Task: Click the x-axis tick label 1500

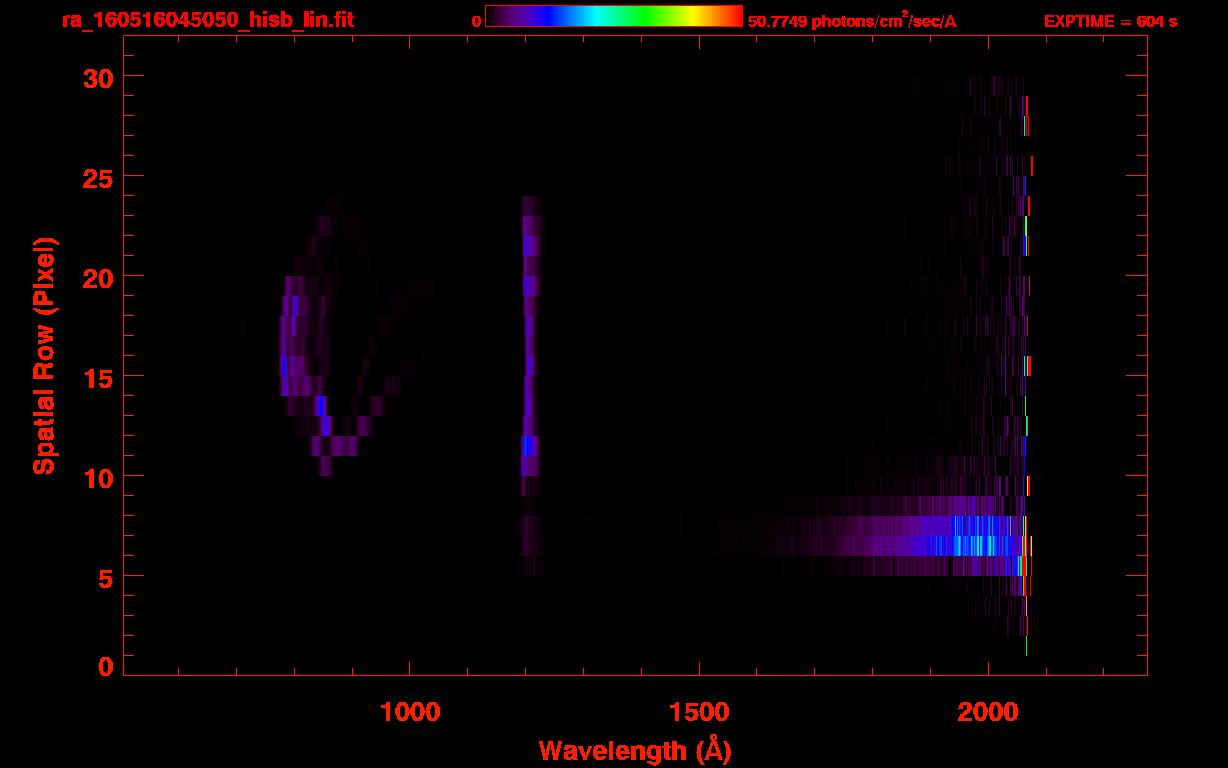Action: click(x=698, y=711)
